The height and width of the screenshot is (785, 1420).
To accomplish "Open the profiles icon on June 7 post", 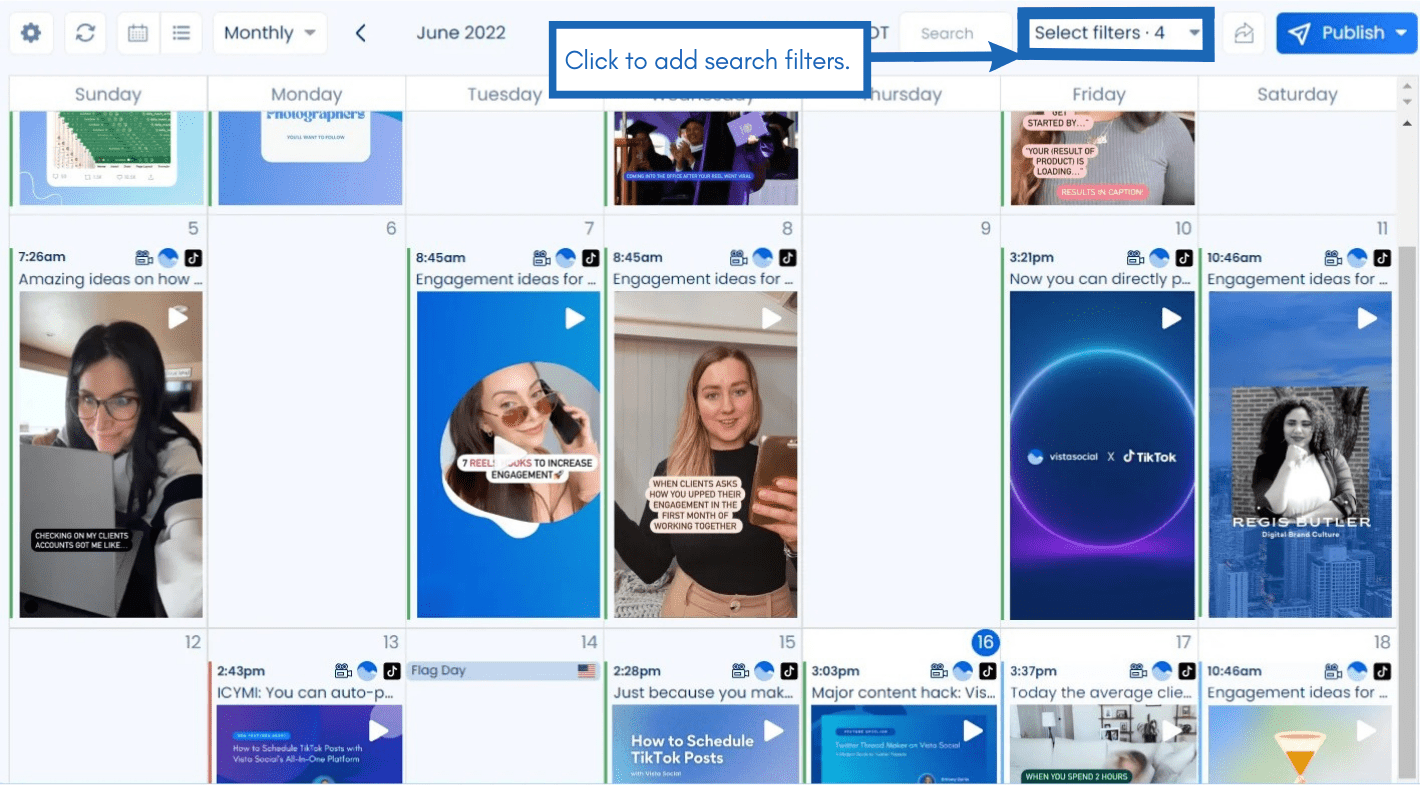I will 541,256.
